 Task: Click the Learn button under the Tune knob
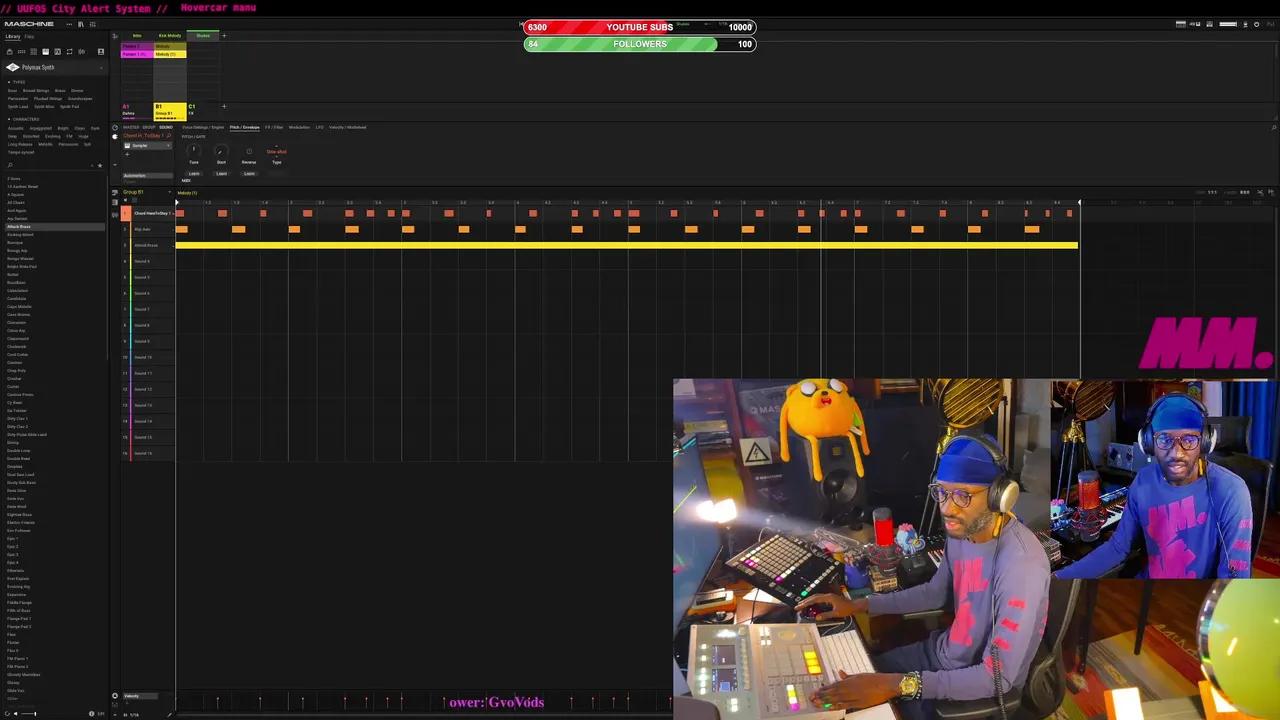193,173
